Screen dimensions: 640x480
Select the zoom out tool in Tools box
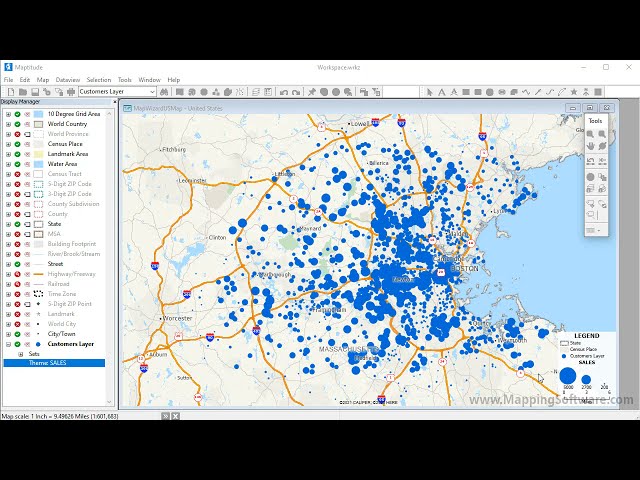coord(602,134)
